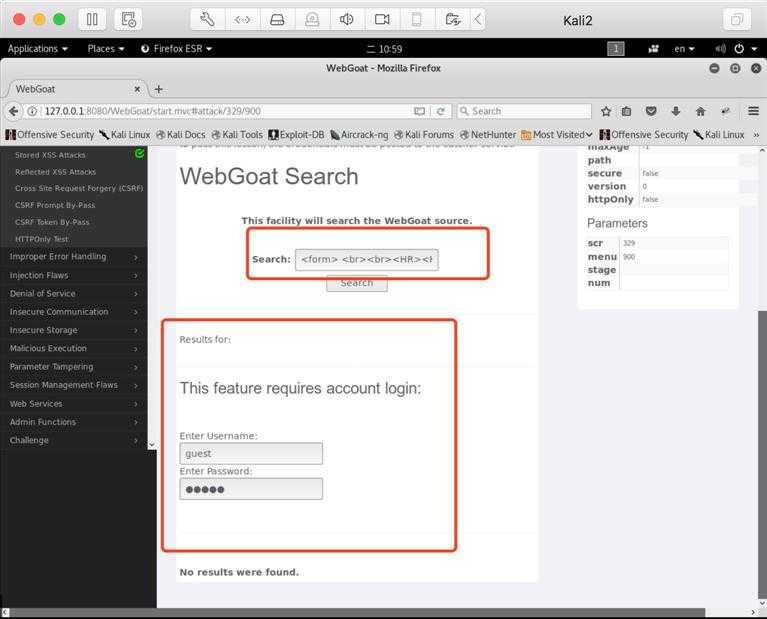
Task: Open Firefox ESR app menu
Action: pos(176,48)
